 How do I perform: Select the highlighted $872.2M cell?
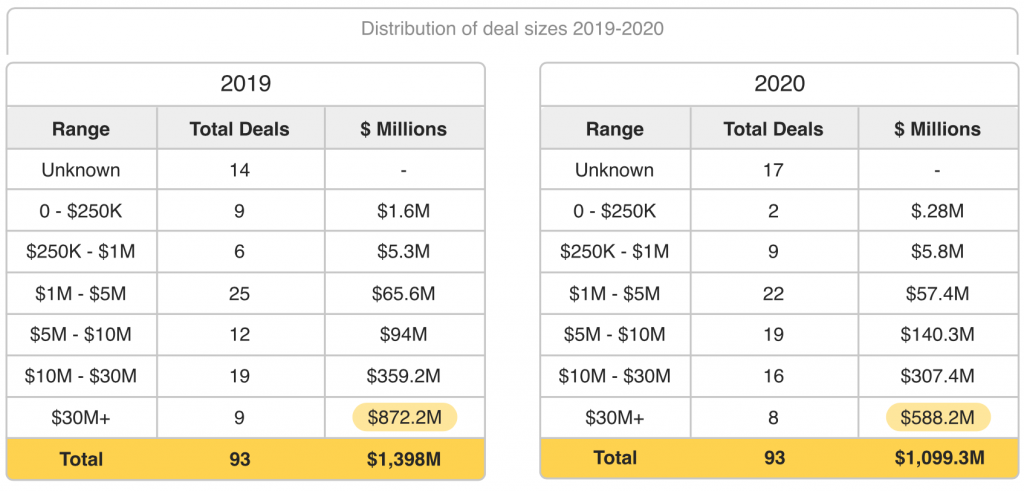[x=404, y=417]
